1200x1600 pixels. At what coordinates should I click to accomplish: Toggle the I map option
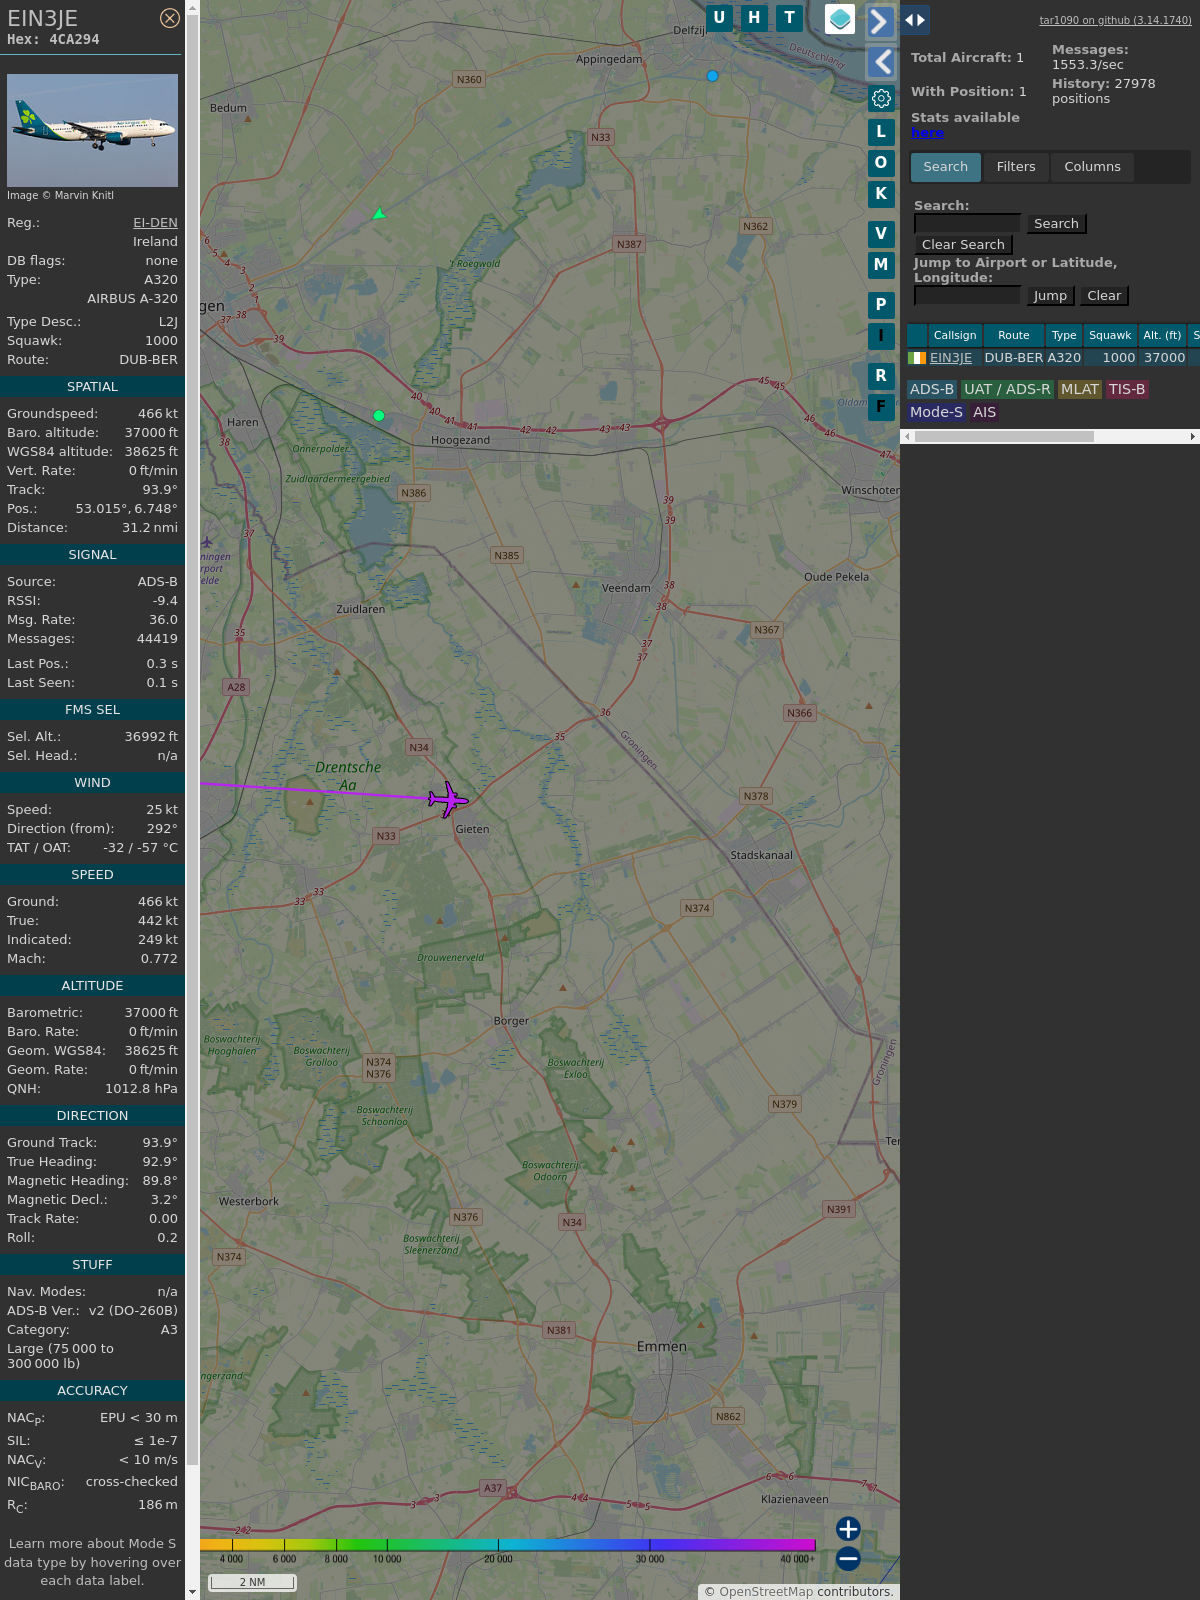(x=881, y=336)
